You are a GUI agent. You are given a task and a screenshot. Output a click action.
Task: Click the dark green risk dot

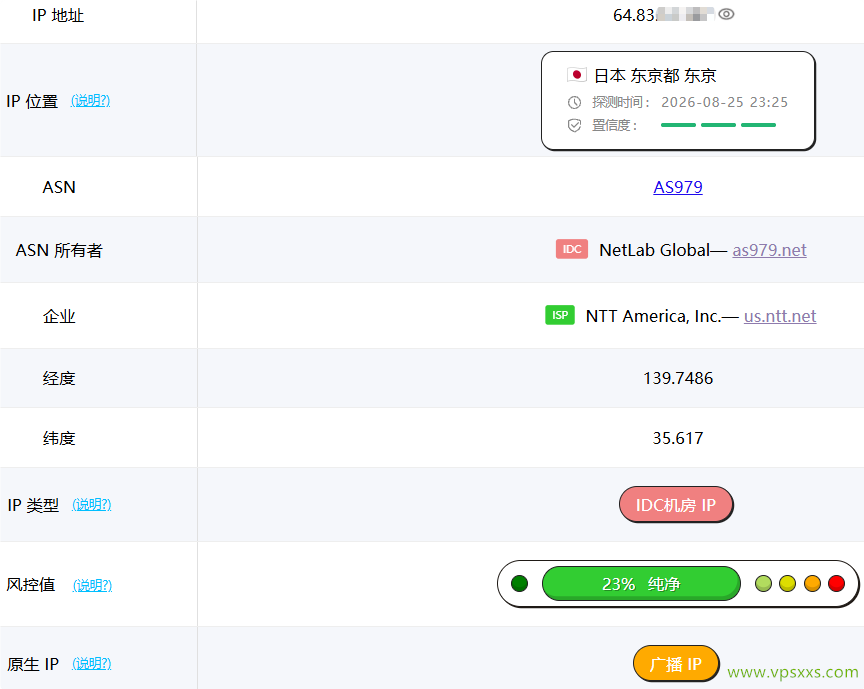[x=519, y=583]
